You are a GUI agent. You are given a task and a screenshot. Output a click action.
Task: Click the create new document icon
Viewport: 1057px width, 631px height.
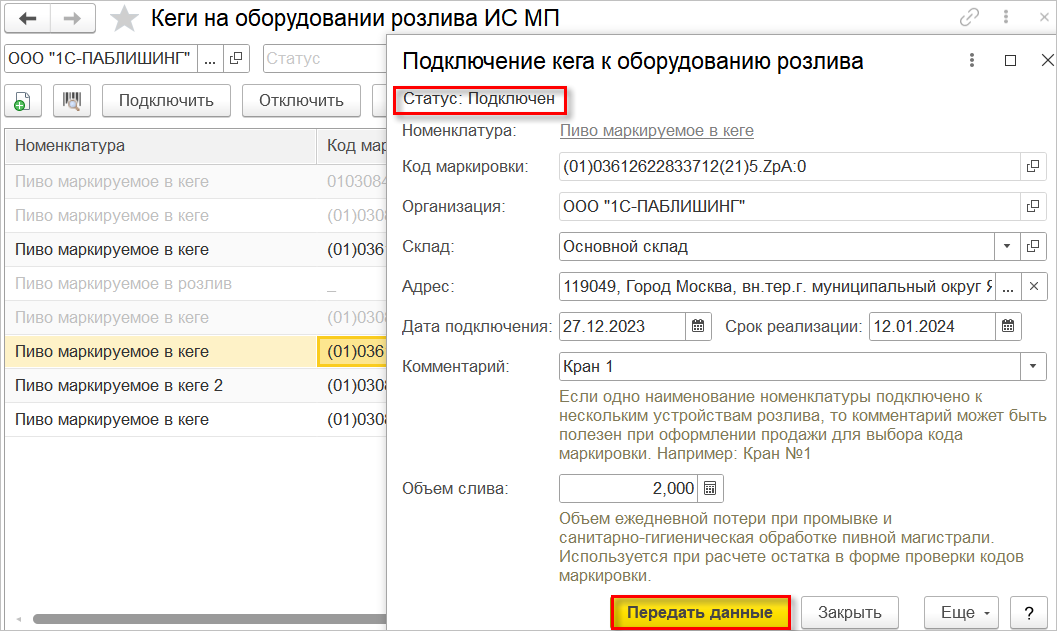(x=22, y=100)
